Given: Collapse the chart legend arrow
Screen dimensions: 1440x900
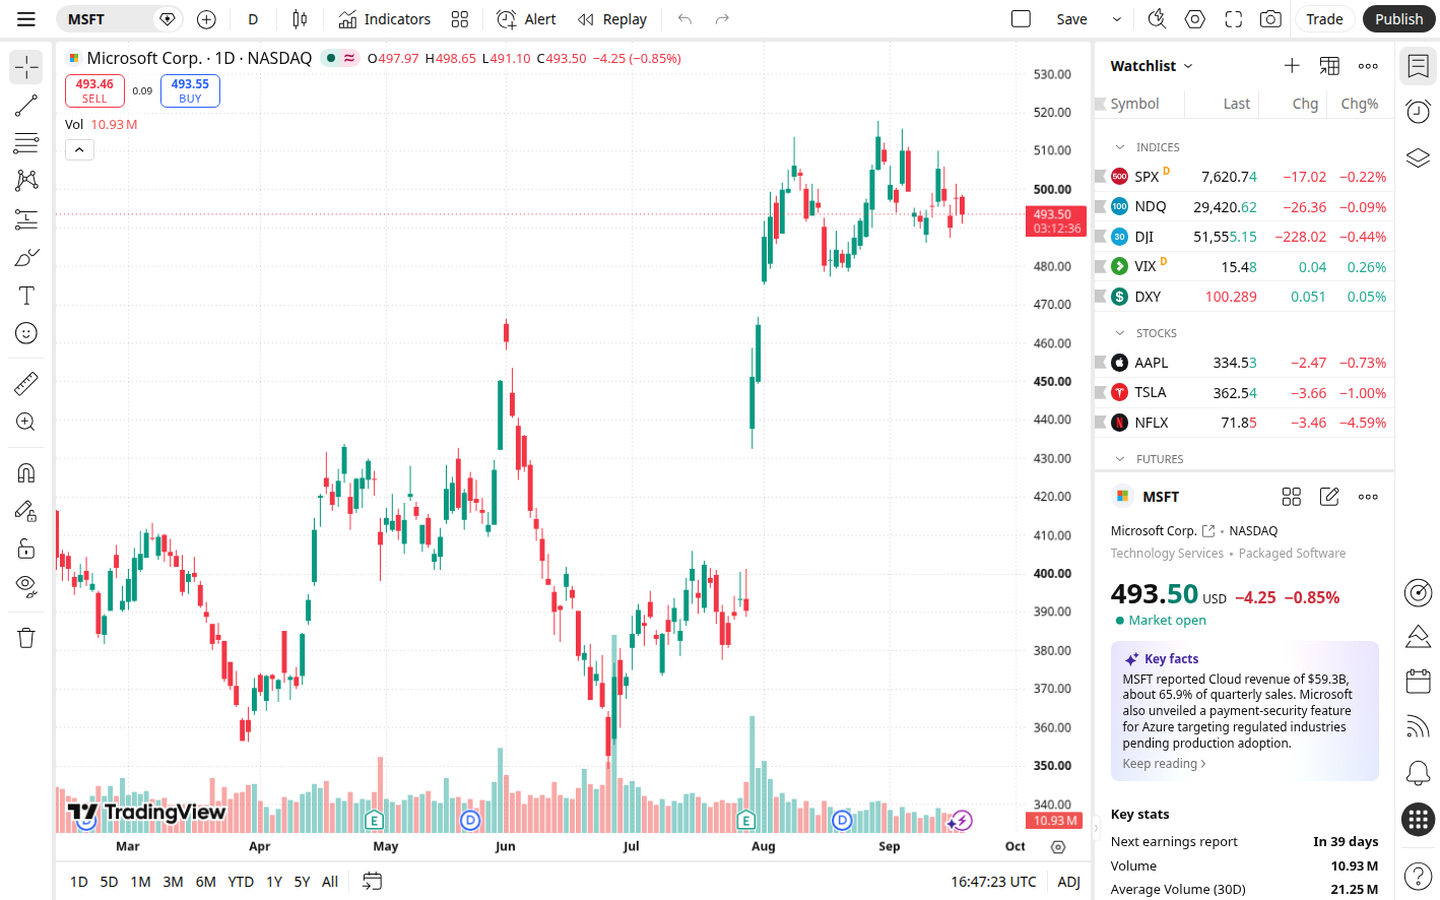Looking at the screenshot, I should (80, 150).
